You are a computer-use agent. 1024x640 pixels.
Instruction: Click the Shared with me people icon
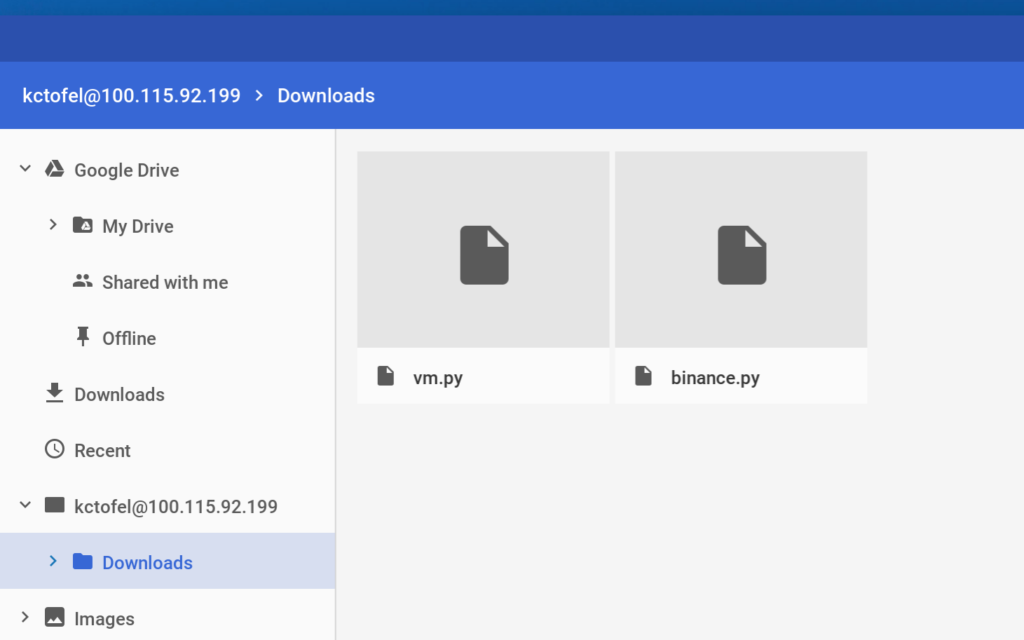click(x=82, y=281)
